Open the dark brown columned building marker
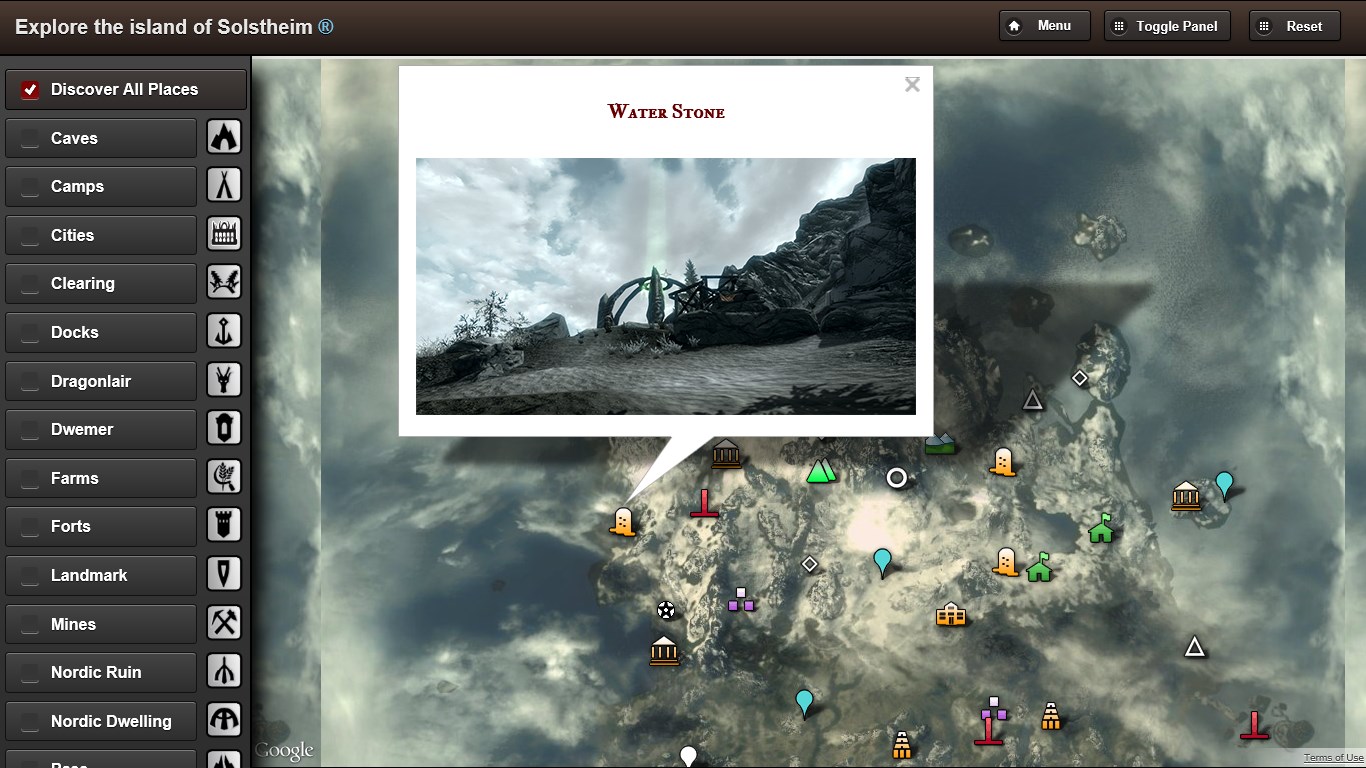The image size is (1366, 768). tap(726, 454)
